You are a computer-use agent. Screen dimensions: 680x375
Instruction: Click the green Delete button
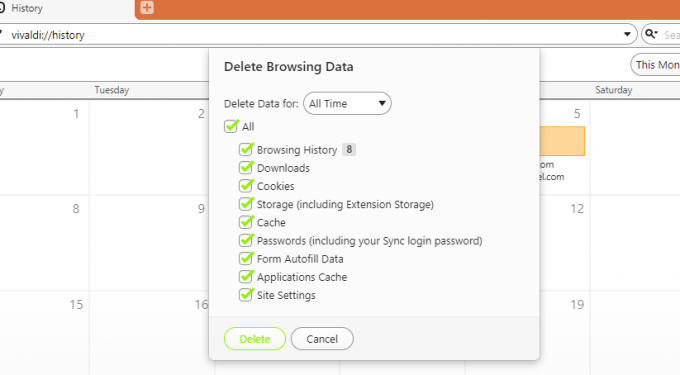[x=255, y=339]
